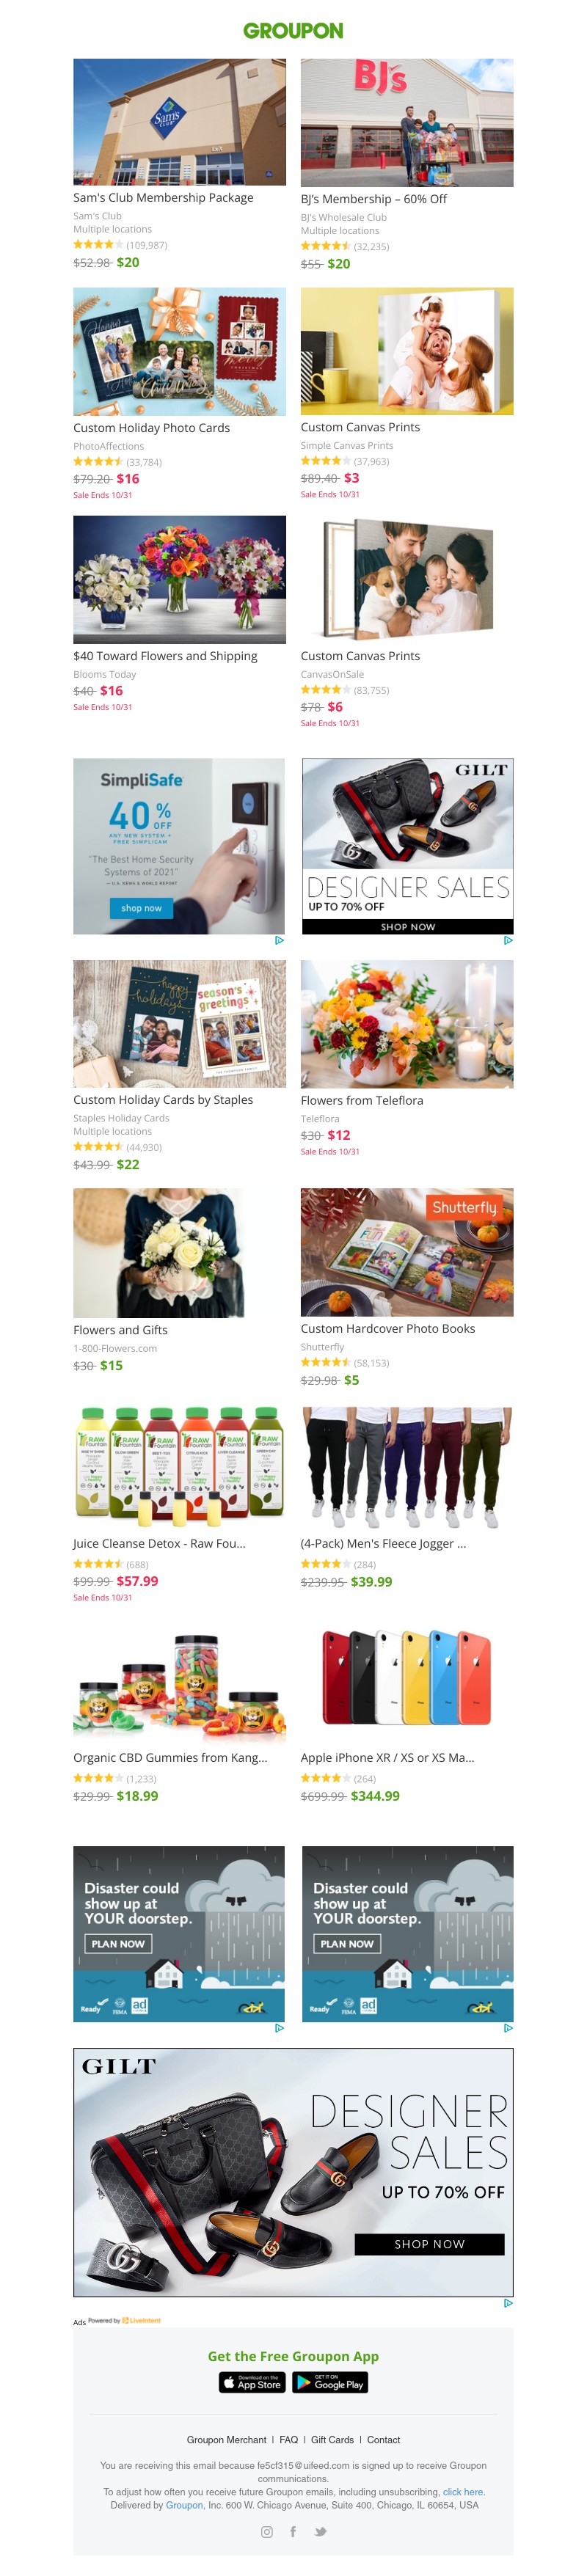Click the Groupon Merchant footer link
The height and width of the screenshot is (2576, 587).
point(226,2439)
